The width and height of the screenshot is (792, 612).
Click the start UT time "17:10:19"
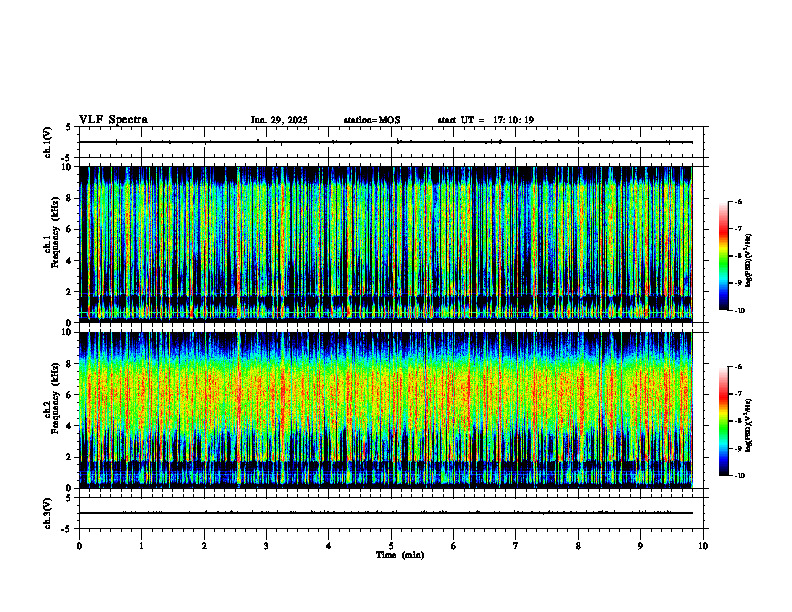514,120
